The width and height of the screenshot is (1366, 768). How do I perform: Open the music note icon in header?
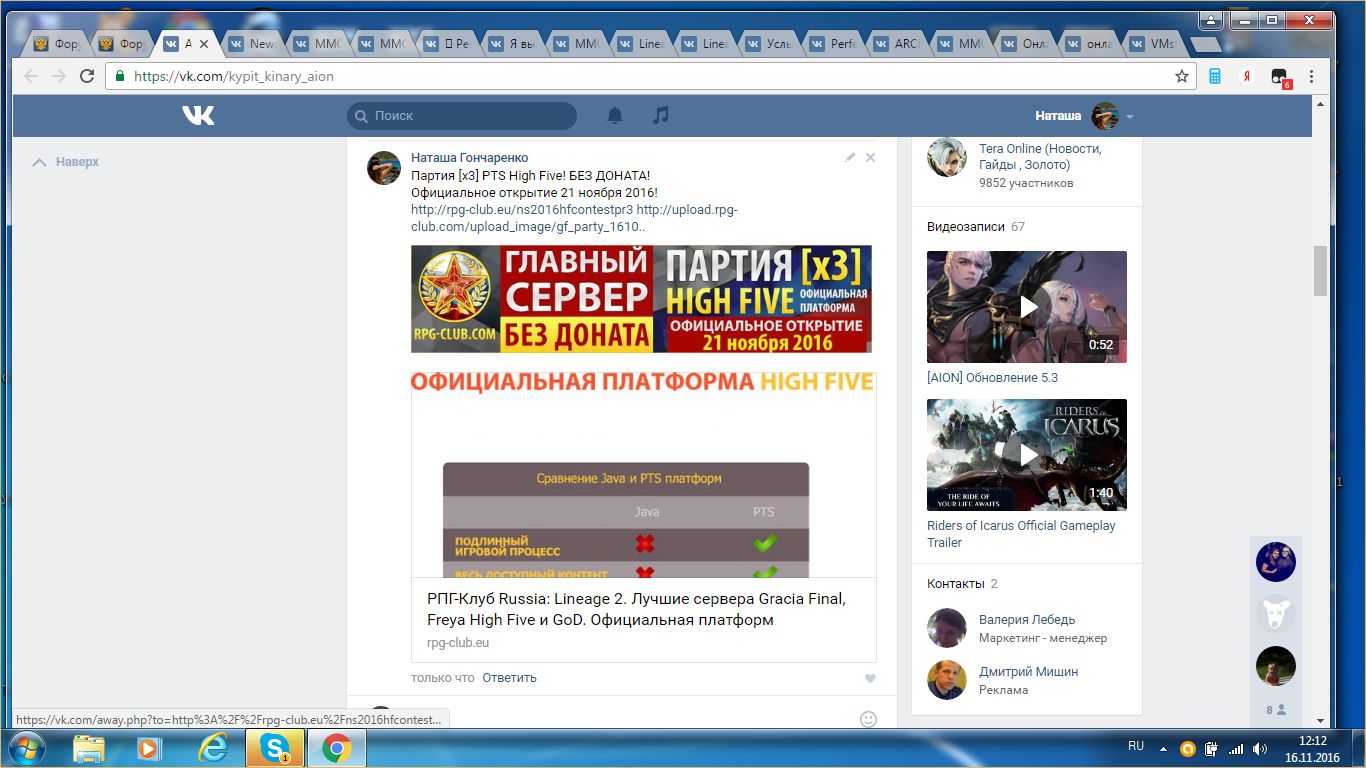click(660, 116)
